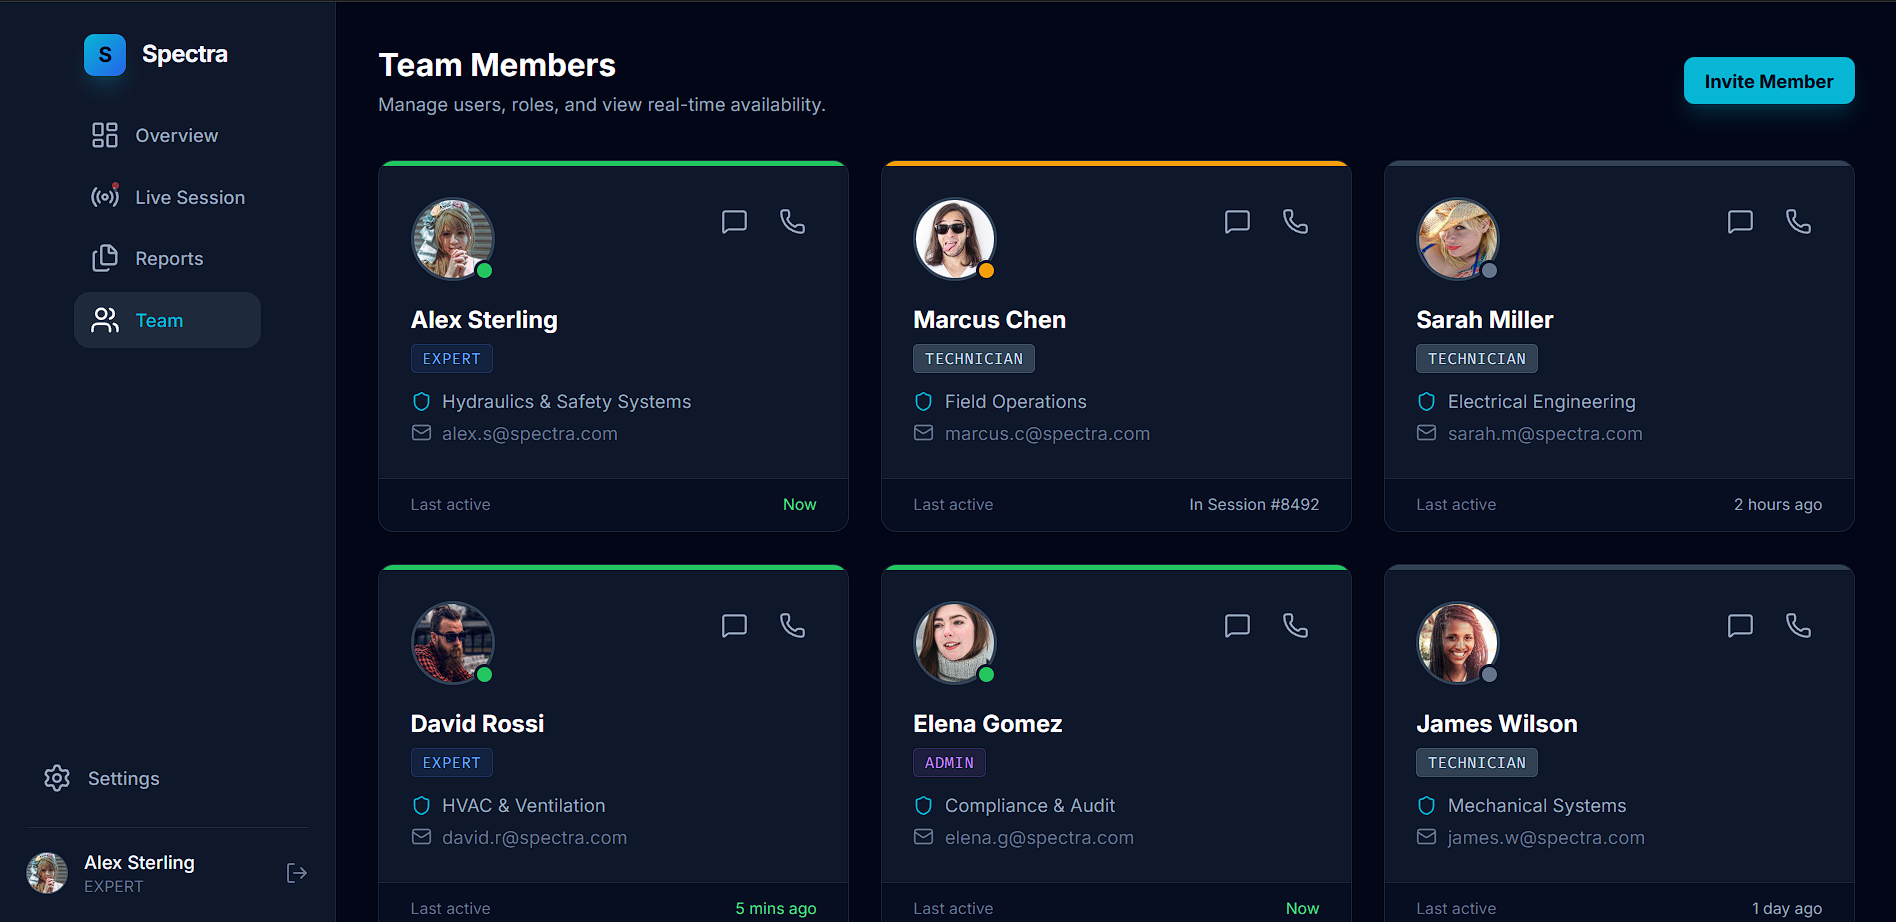The width and height of the screenshot is (1896, 922).
Task: Click In Session #8492 status
Action: (1254, 505)
